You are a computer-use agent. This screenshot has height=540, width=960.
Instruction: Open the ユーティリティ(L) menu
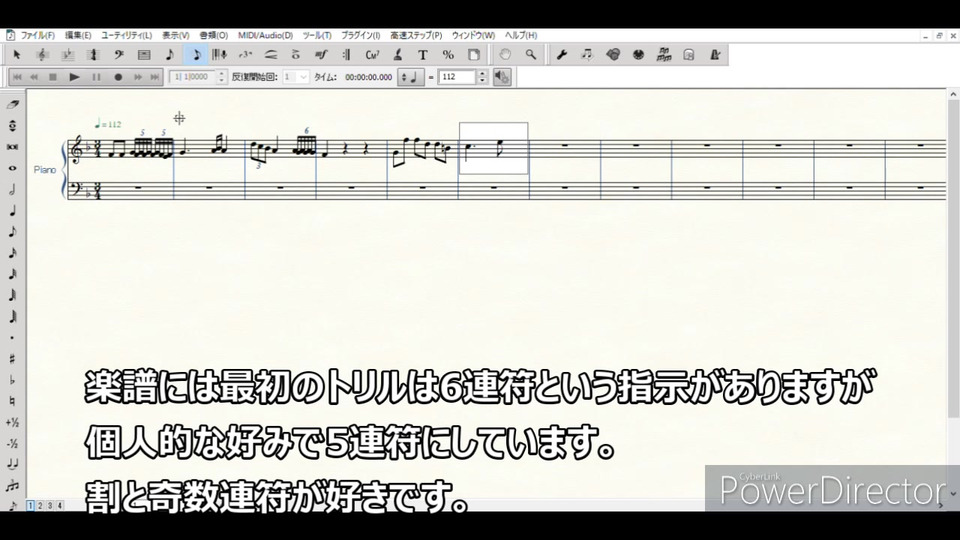(x=126, y=36)
